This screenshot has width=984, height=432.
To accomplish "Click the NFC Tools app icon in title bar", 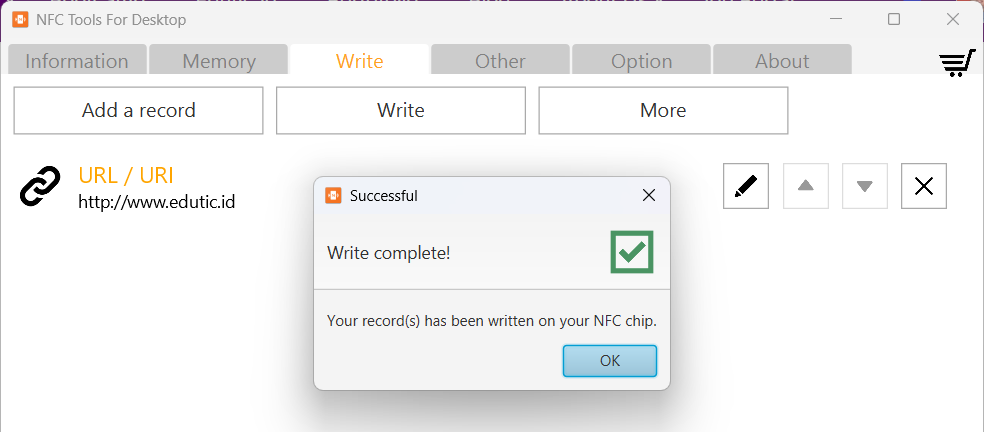I will click(20, 19).
